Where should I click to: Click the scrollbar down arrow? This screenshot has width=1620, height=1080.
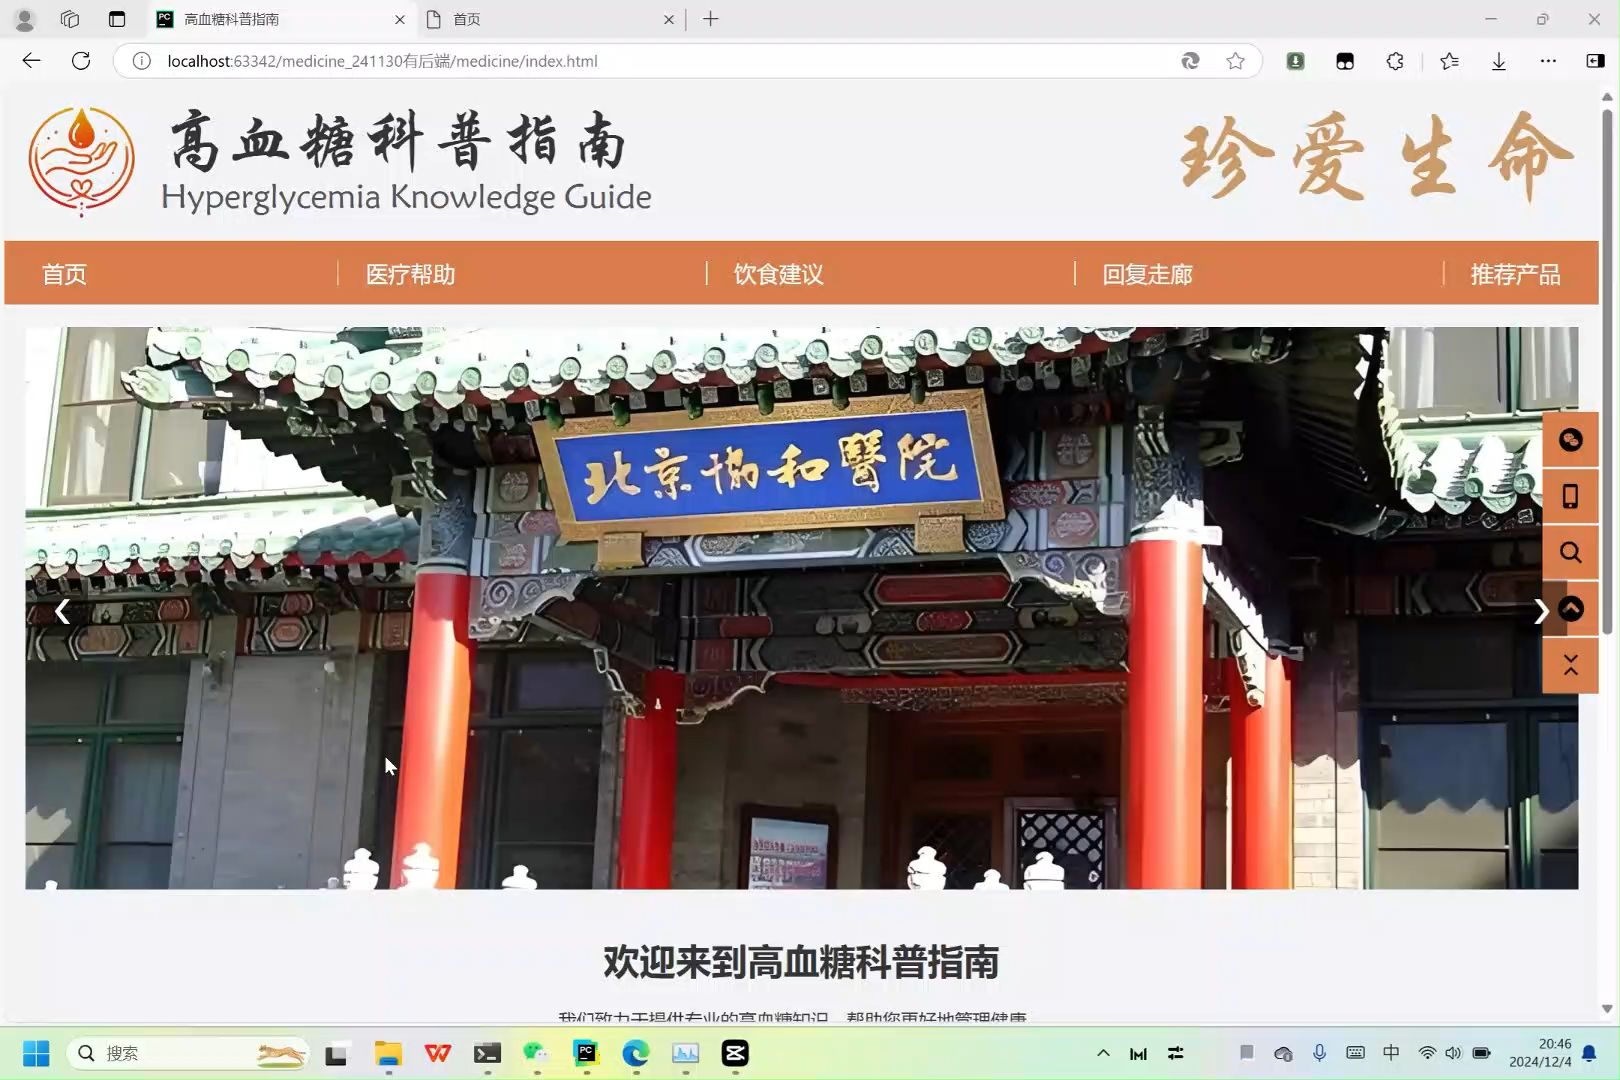(x=1607, y=1009)
